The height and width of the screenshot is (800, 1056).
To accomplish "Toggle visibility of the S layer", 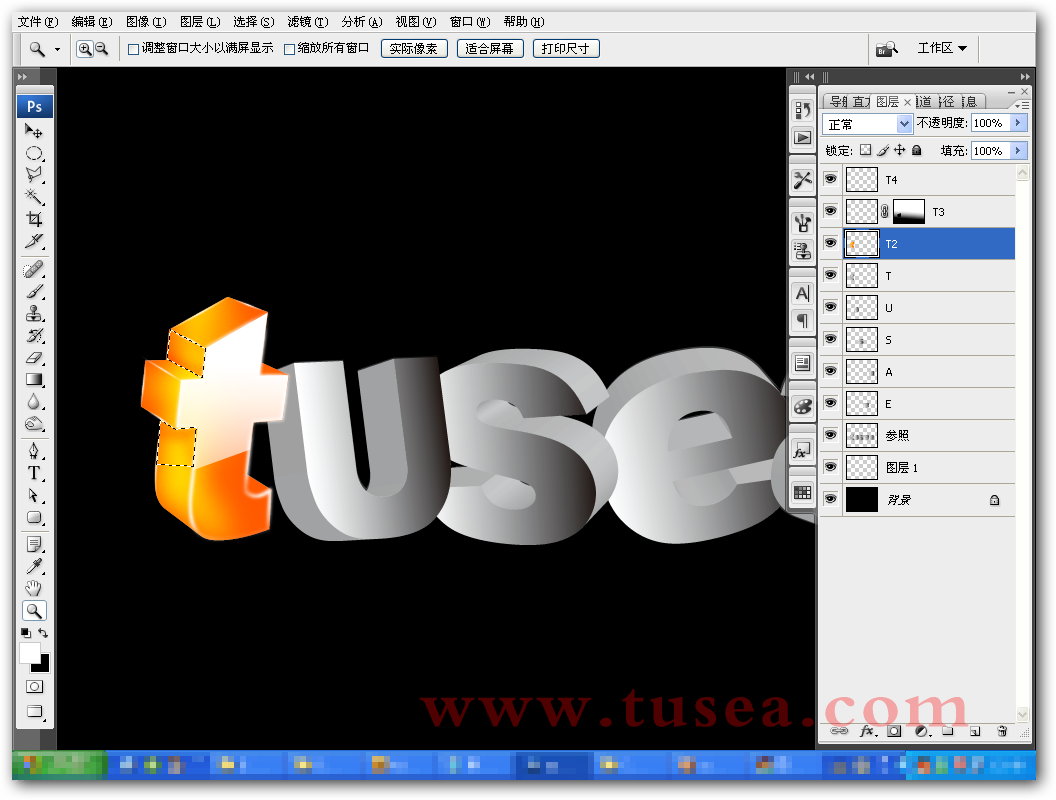I will (830, 339).
